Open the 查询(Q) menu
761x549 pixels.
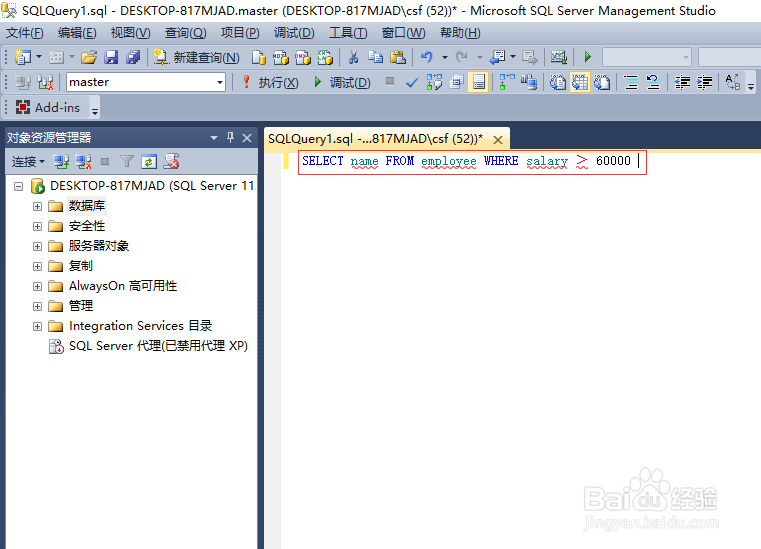186,33
